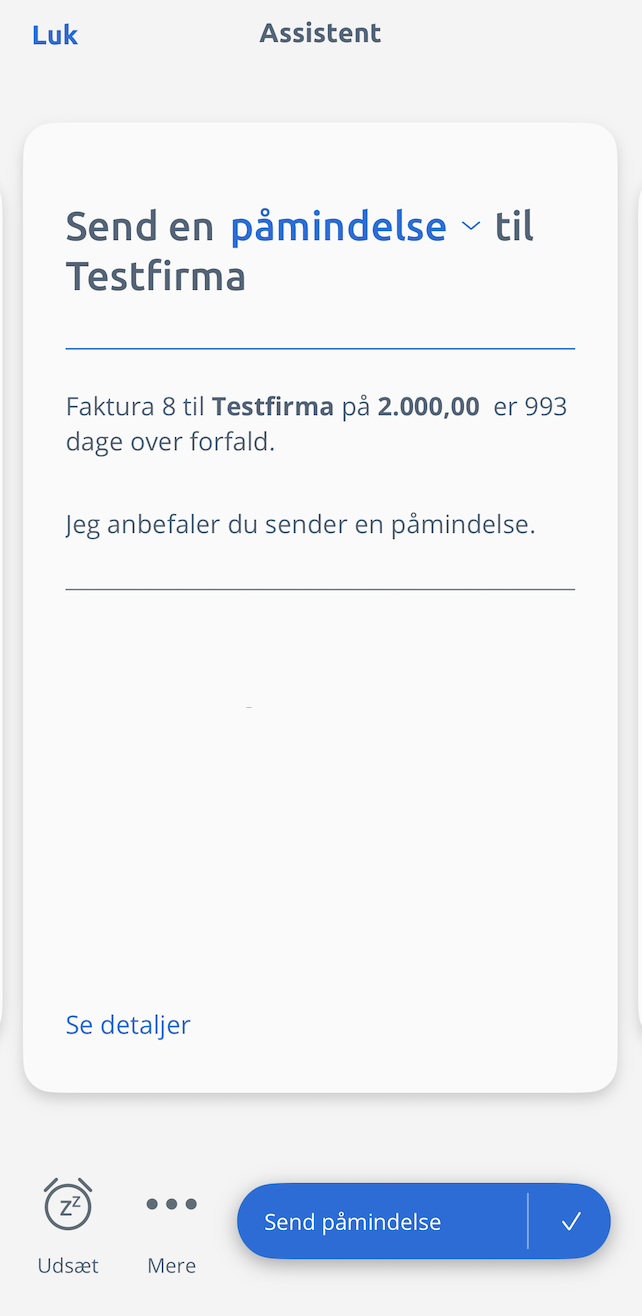Tap the Luk link to close assistant
The width and height of the screenshot is (642, 1316).
click(55, 35)
